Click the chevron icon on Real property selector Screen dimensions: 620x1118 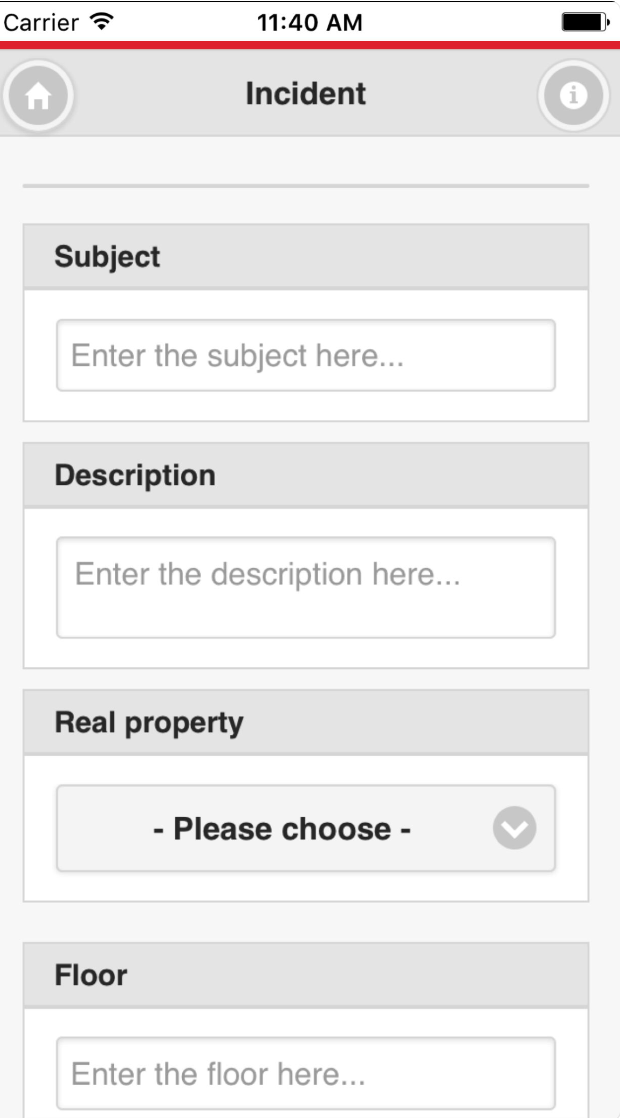515,828
